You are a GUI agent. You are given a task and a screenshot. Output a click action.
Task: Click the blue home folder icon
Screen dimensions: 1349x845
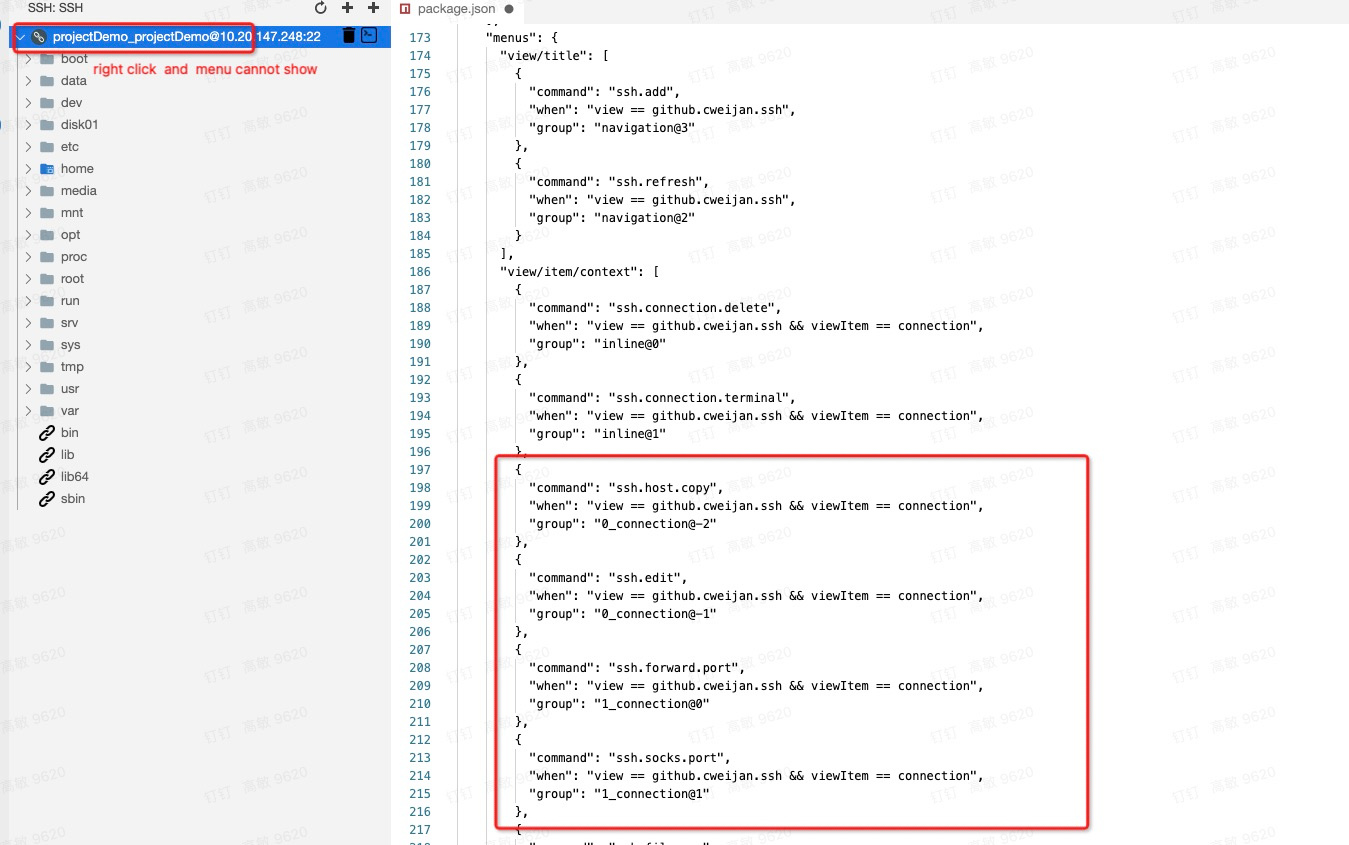coord(46,169)
